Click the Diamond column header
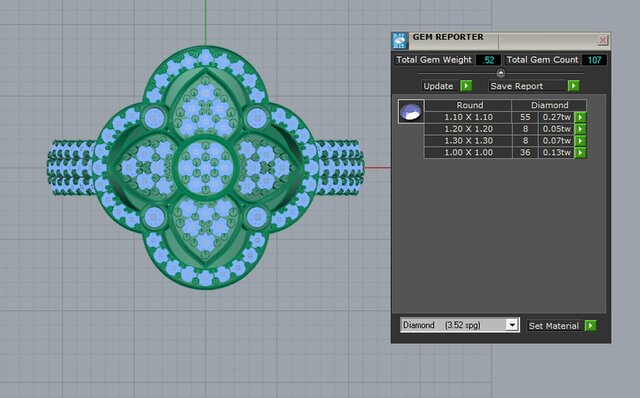The width and height of the screenshot is (640, 398). (549, 105)
